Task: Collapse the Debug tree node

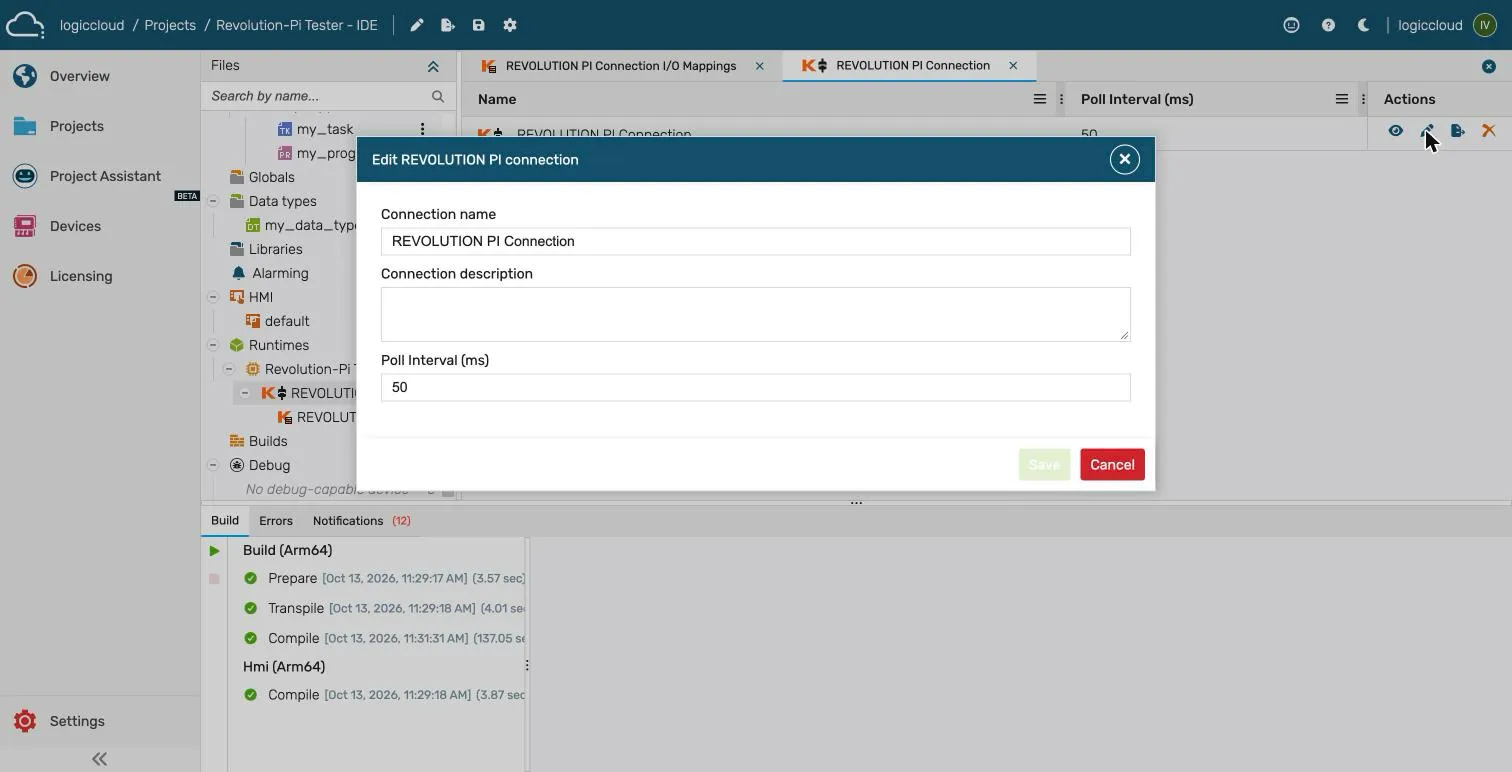Action: click(213, 465)
